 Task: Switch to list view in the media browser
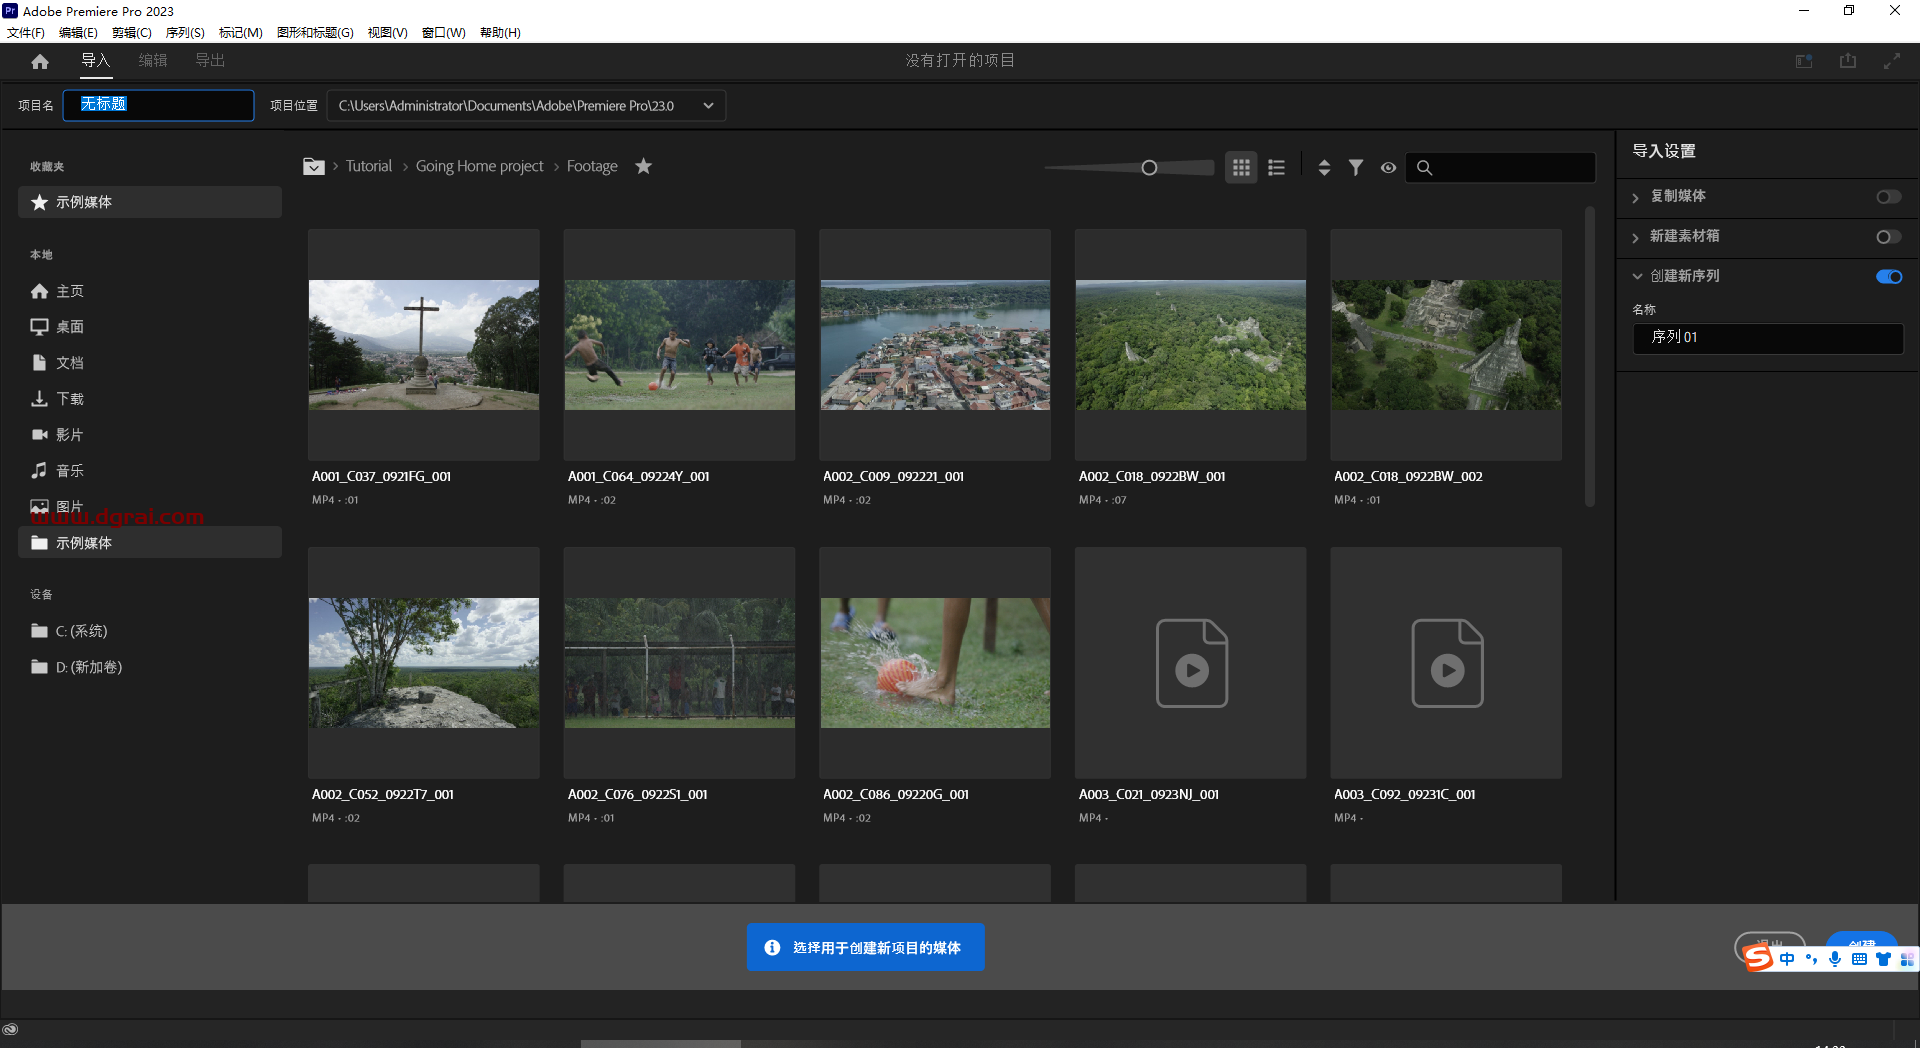click(1276, 167)
